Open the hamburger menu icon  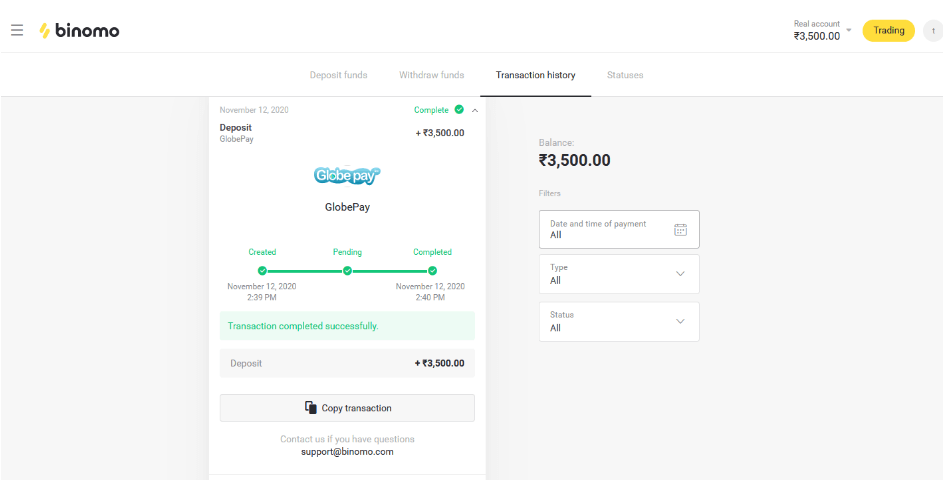coord(17,30)
